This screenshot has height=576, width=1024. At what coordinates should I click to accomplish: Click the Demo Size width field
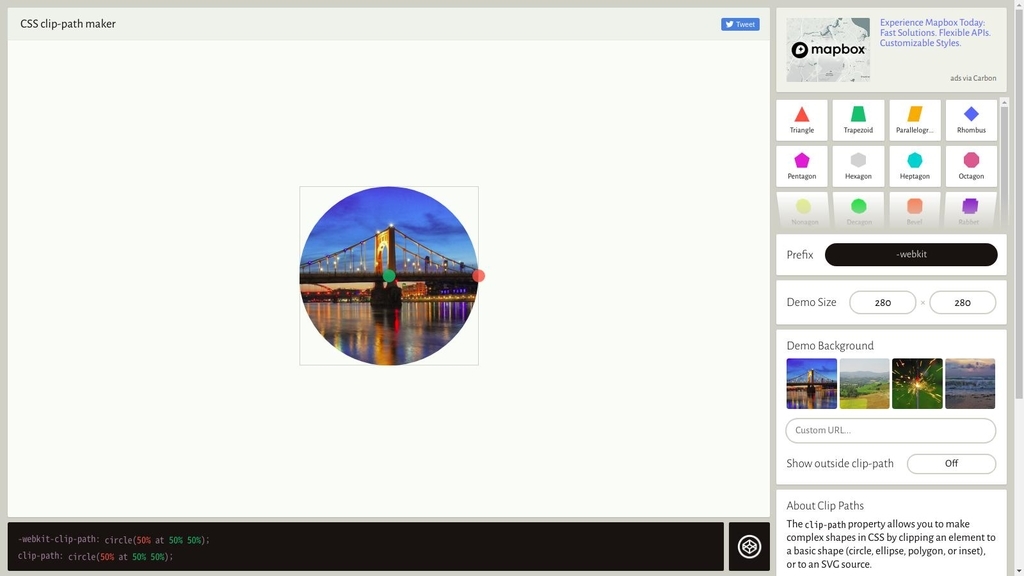[883, 302]
